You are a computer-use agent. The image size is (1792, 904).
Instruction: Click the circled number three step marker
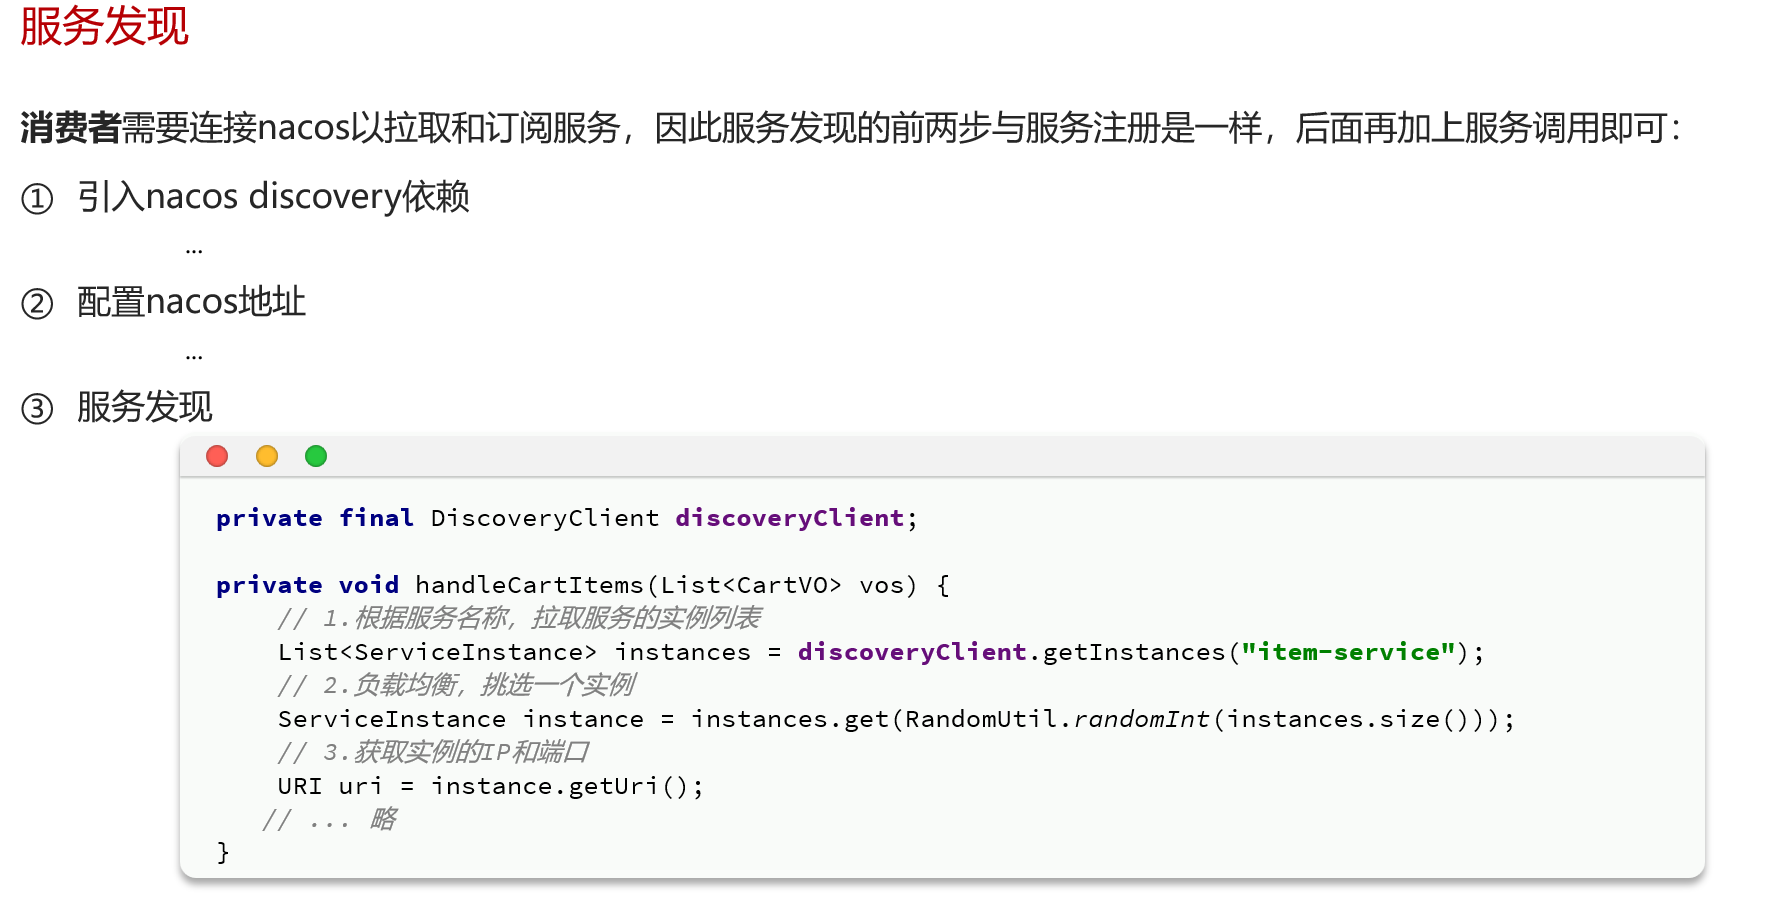click(x=37, y=409)
